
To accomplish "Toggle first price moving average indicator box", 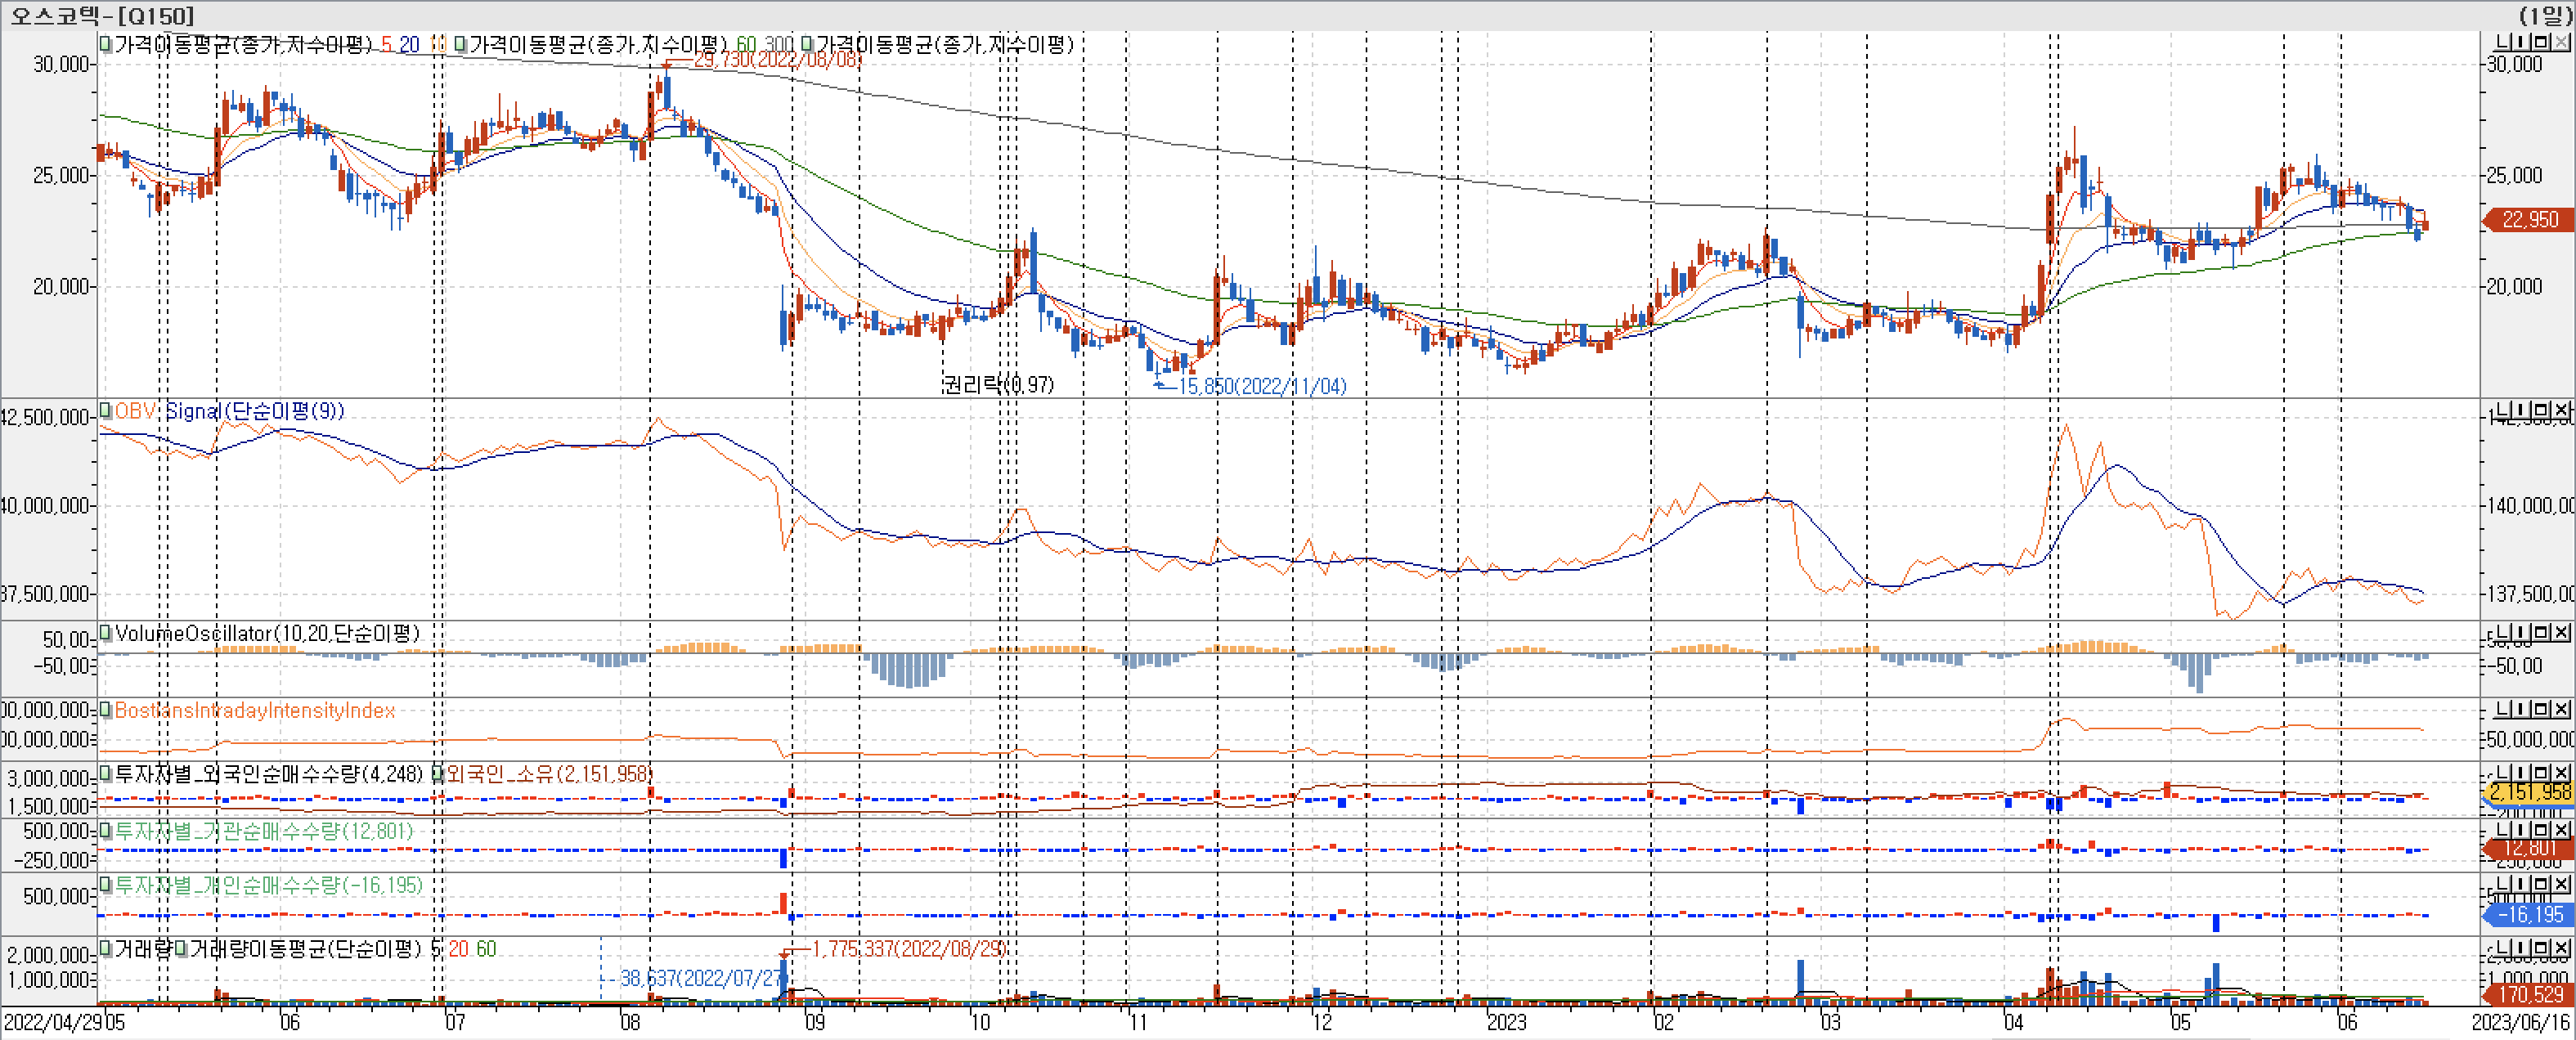I will tap(105, 44).
